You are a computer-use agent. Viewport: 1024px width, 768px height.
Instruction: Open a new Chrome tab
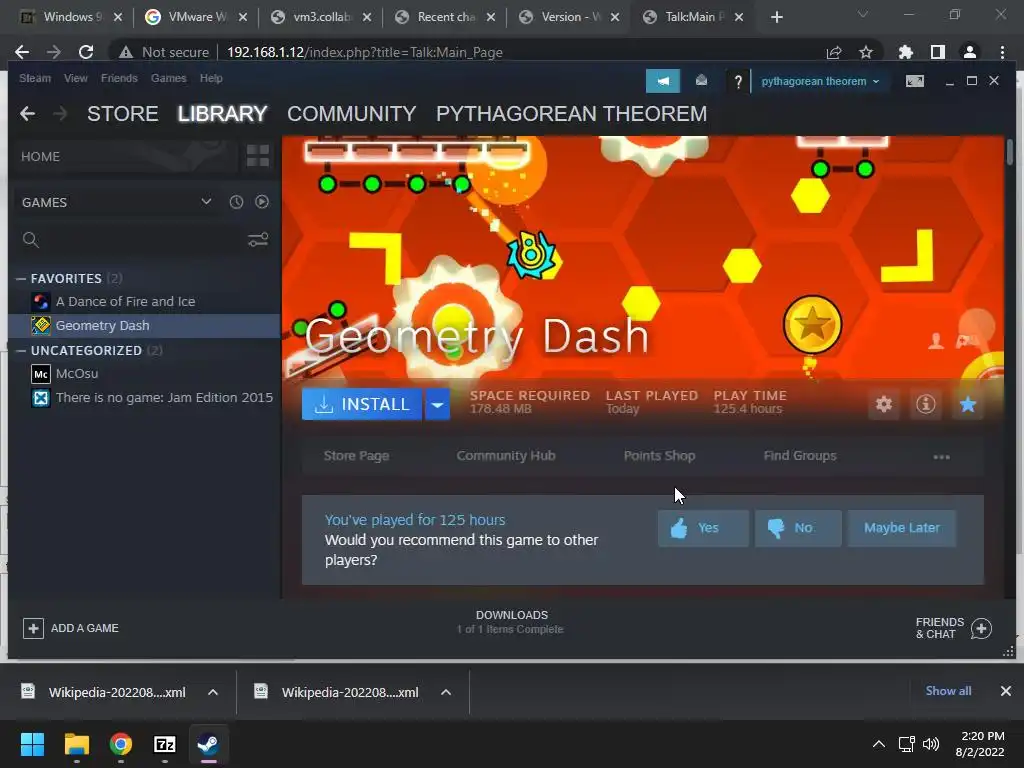tap(776, 18)
